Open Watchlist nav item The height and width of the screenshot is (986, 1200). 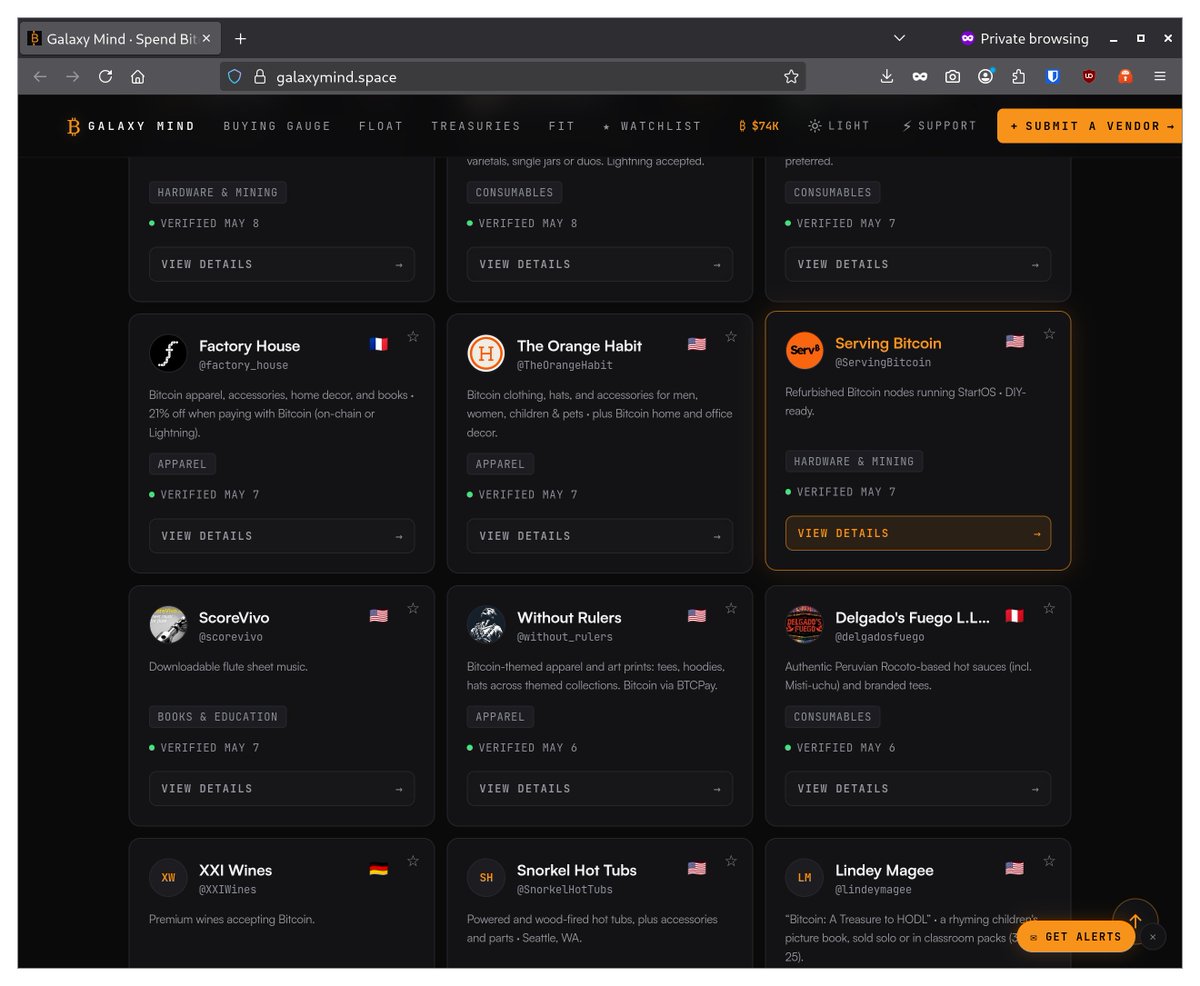(x=652, y=126)
